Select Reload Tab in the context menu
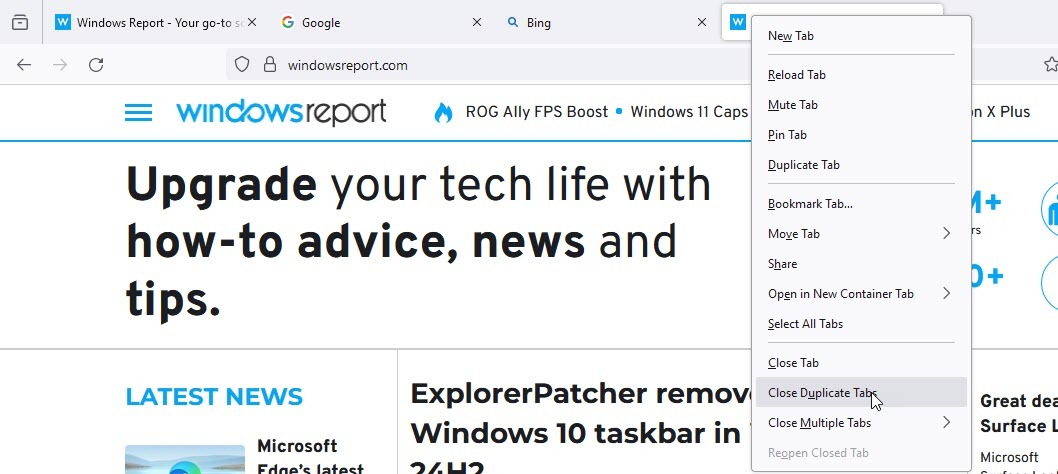The height and width of the screenshot is (474, 1058). click(x=861, y=75)
